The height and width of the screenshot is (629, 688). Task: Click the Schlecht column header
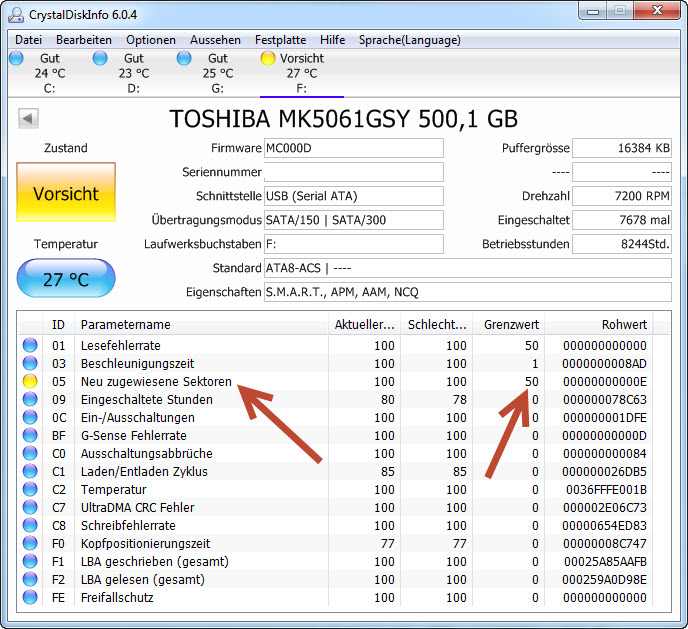click(x=437, y=325)
